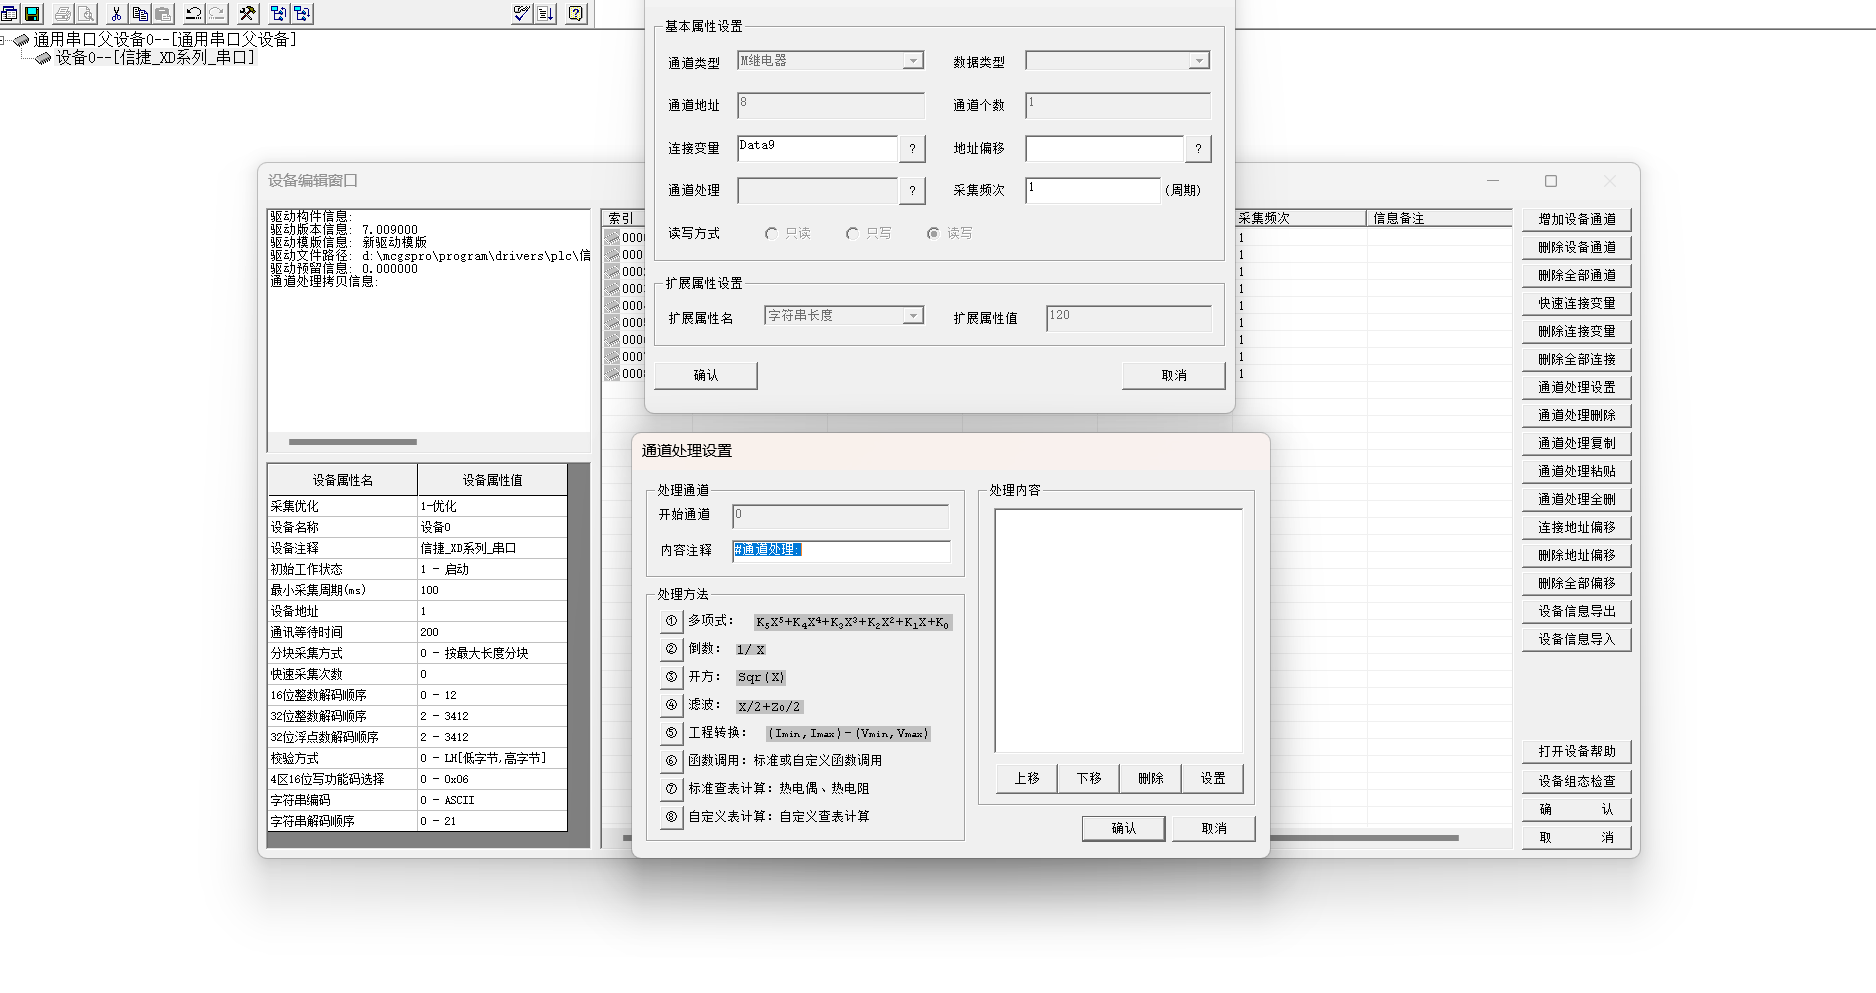Open the 数据类型 dropdown list
This screenshot has height=993, width=1876.
pos(1198,62)
